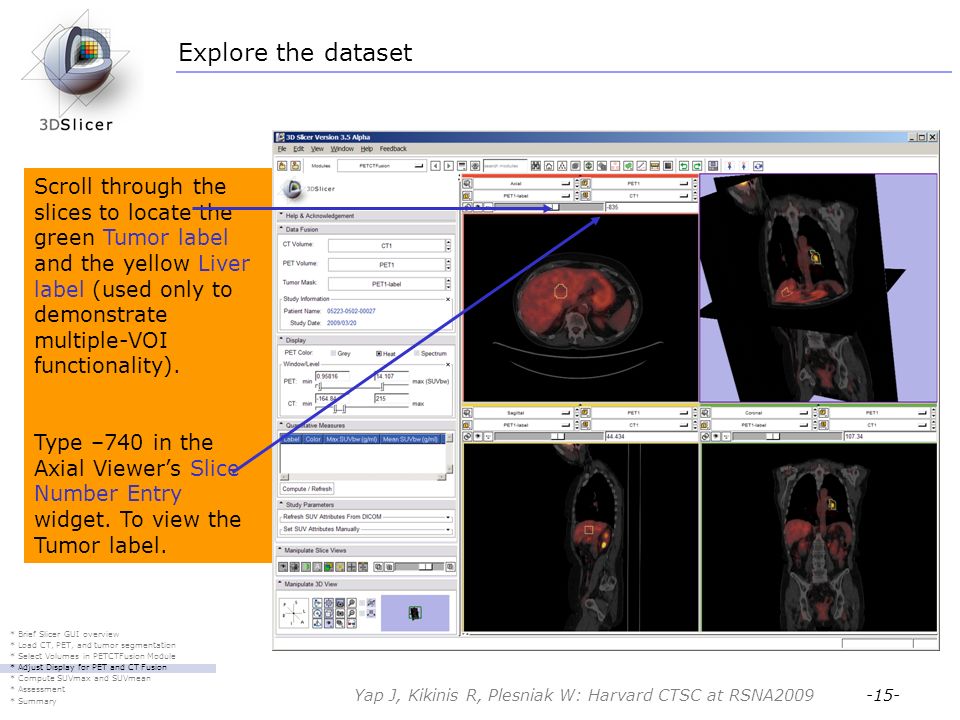This screenshot has width=960, height=720.
Task: Click the top zoom icon in Manipulate 3D View
Action: 352,603
